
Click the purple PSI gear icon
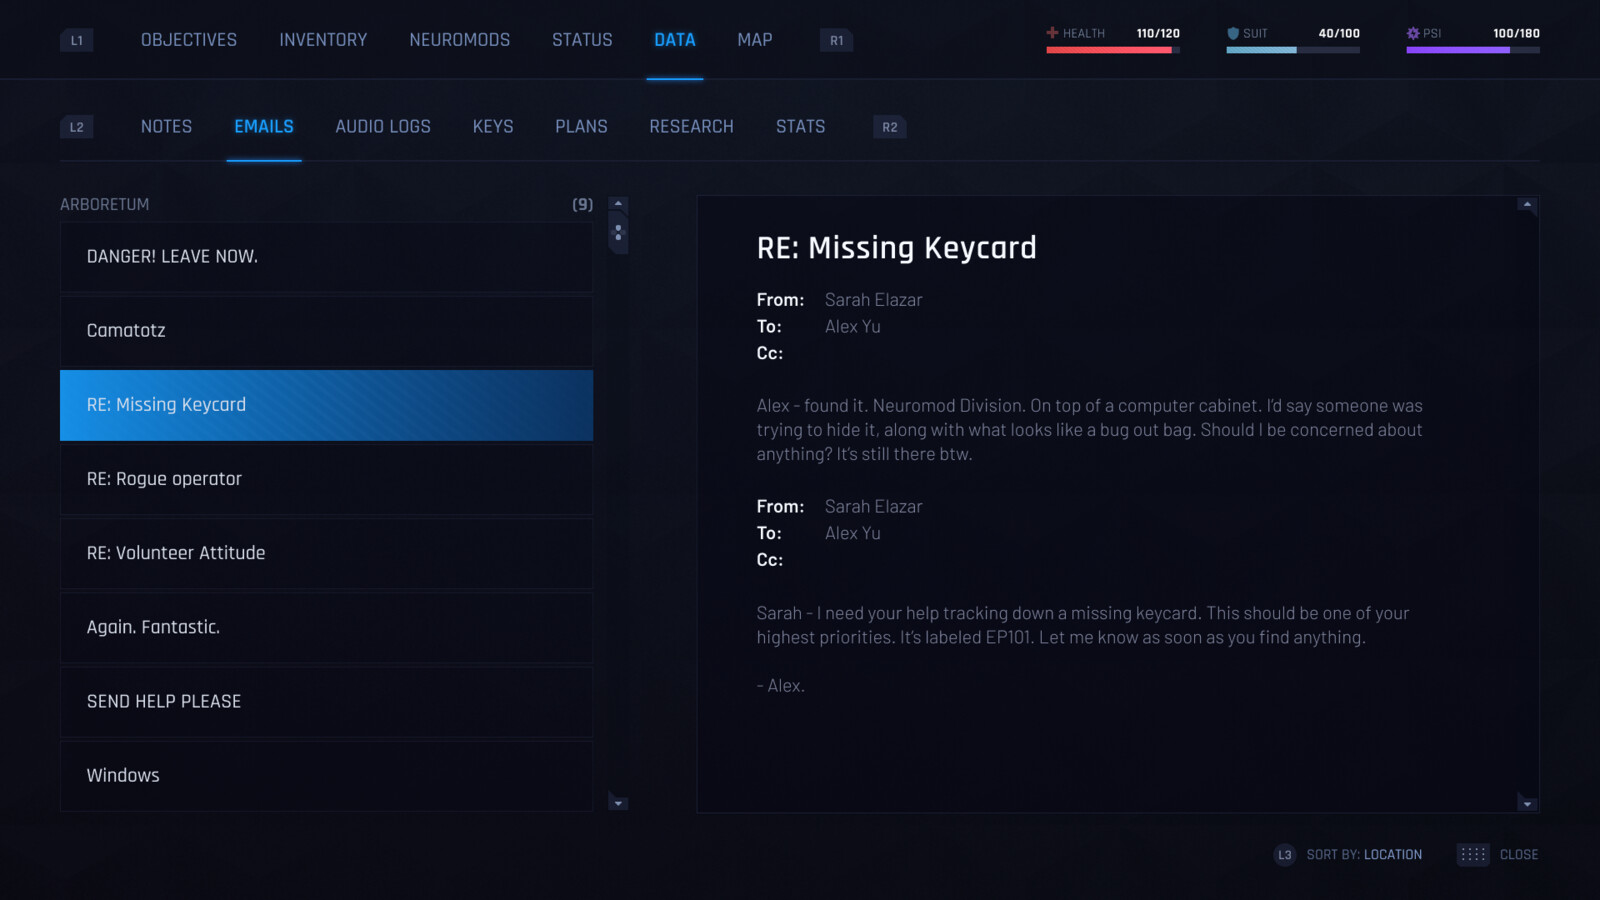tap(1413, 33)
